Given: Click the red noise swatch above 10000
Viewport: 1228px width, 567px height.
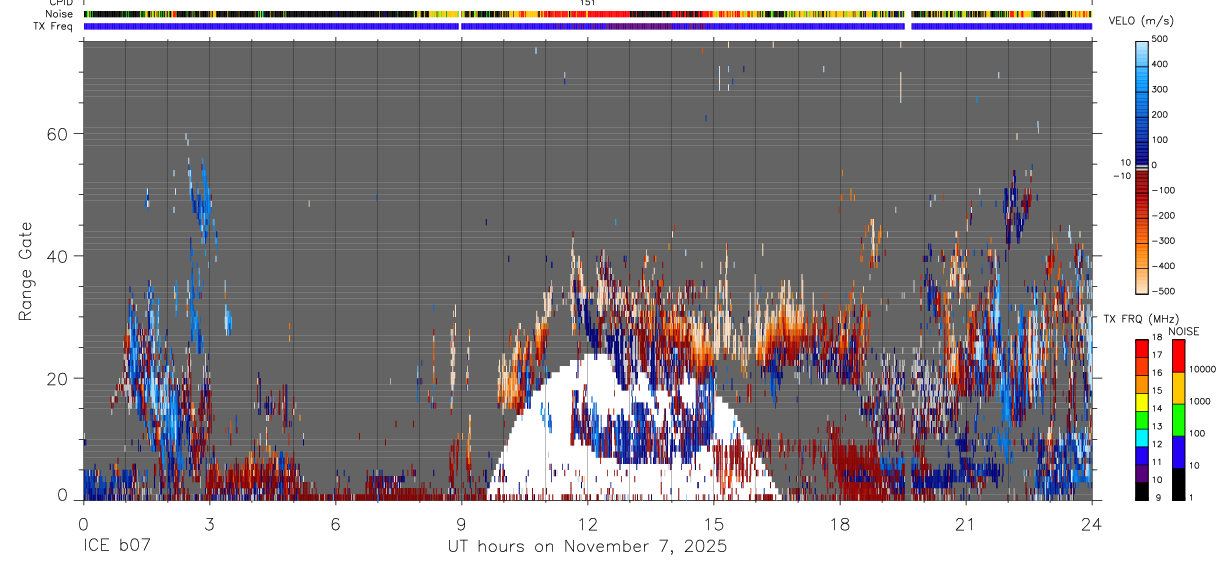Looking at the screenshot, I should [x=1178, y=356].
